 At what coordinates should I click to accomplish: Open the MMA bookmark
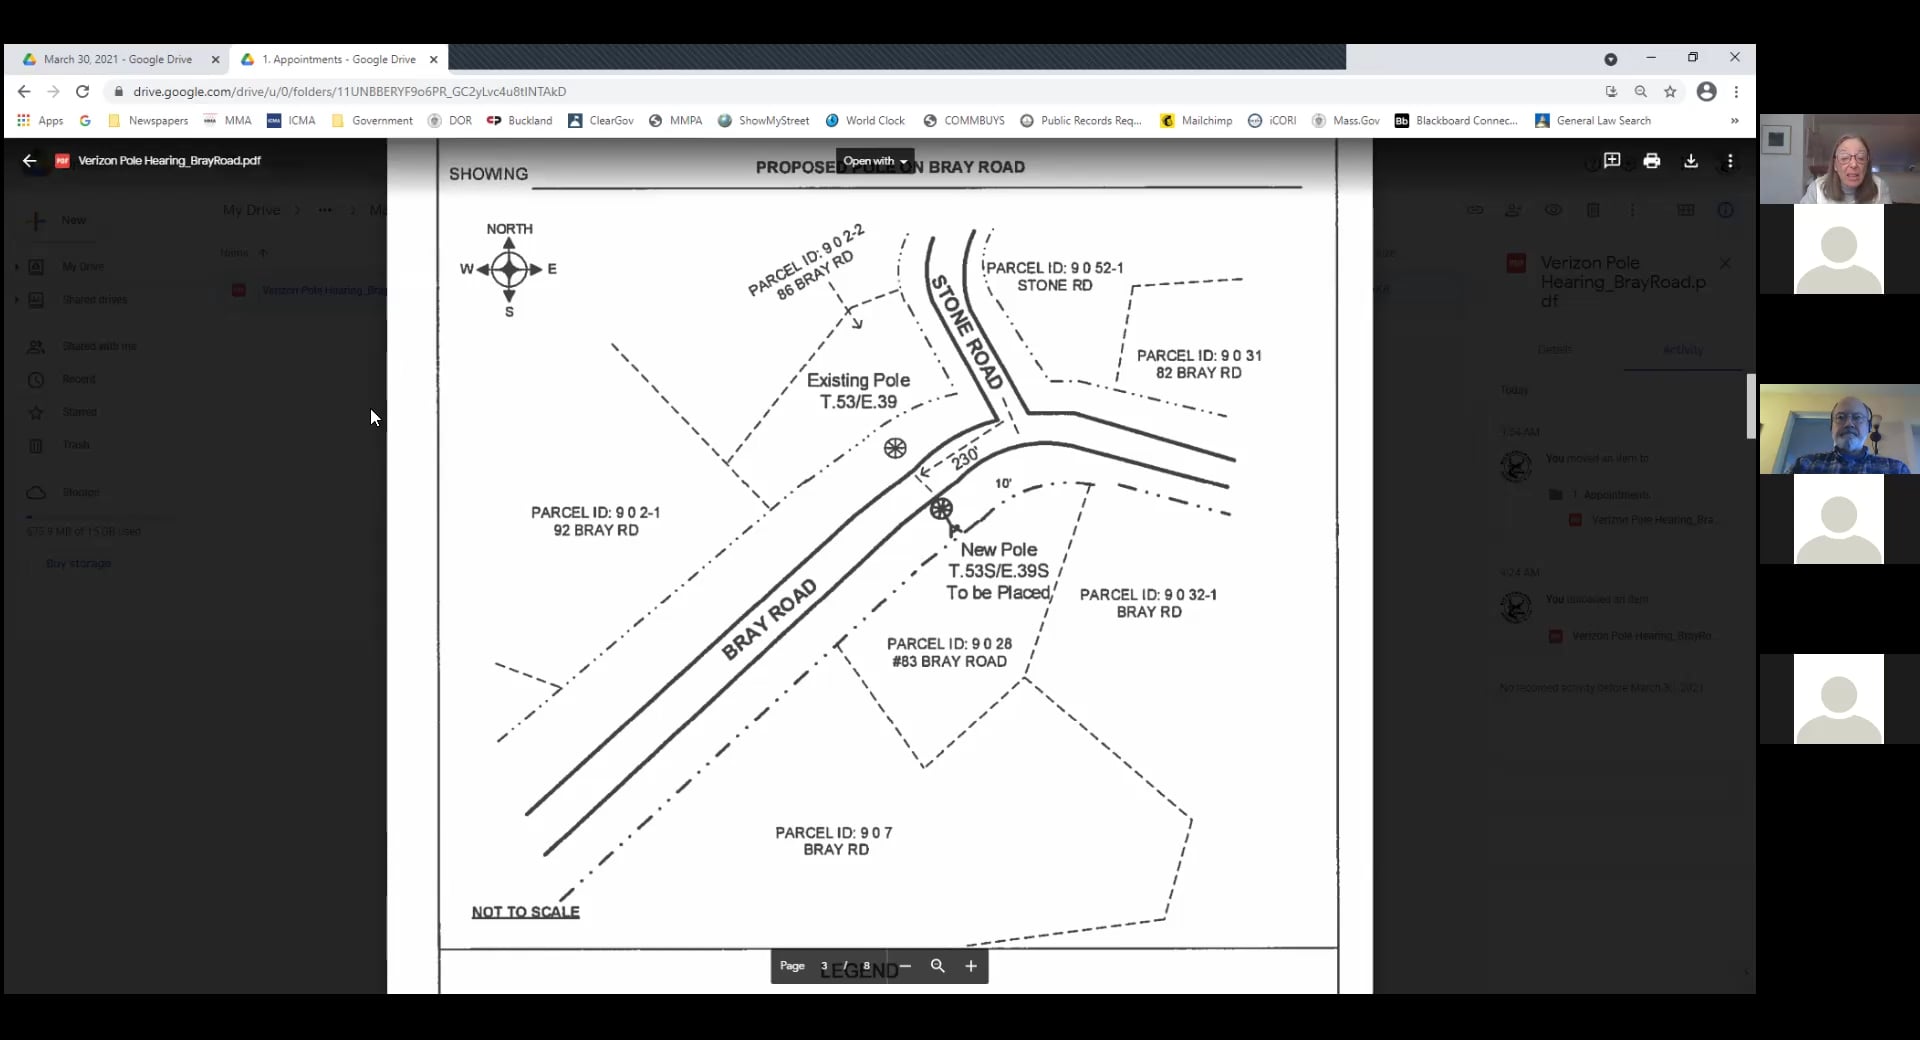tap(227, 120)
